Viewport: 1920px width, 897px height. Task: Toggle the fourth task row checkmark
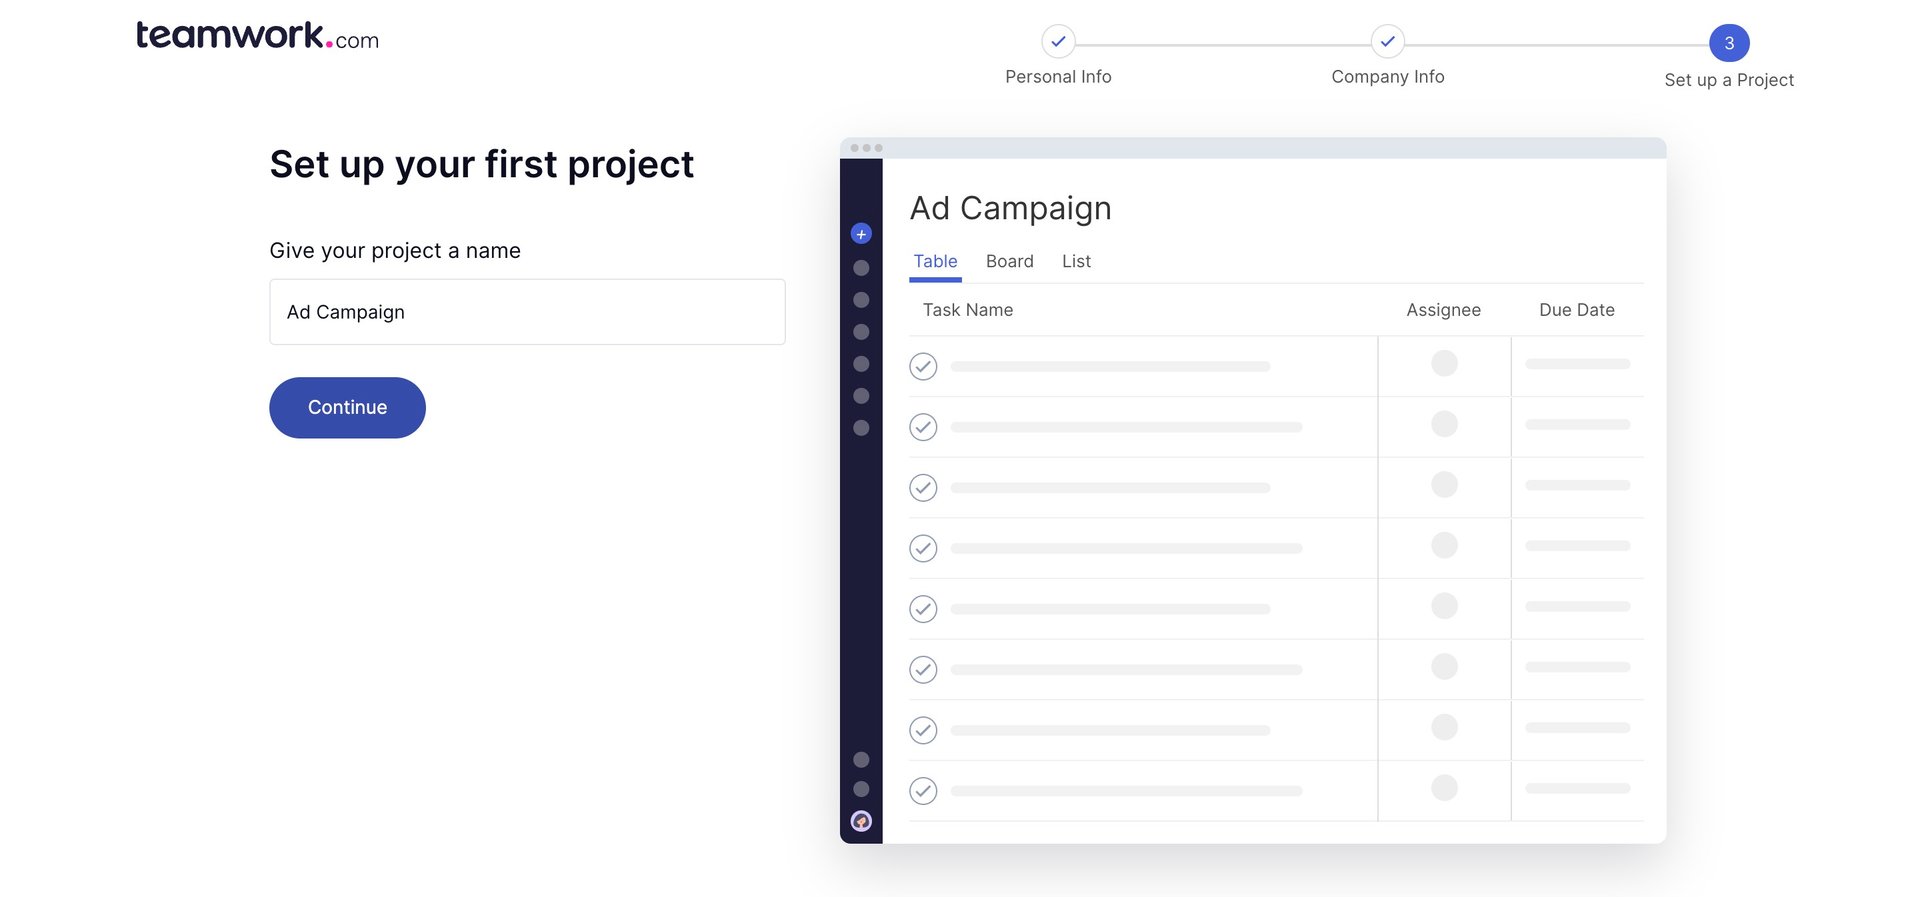coord(923,548)
